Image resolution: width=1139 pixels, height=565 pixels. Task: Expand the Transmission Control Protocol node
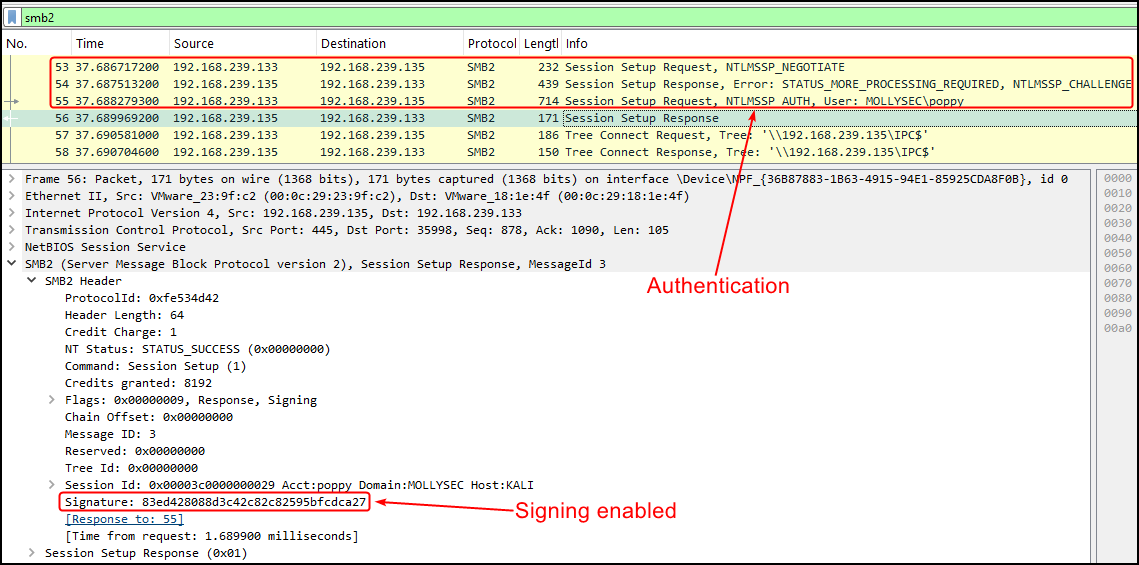pyautogui.click(x=12, y=229)
